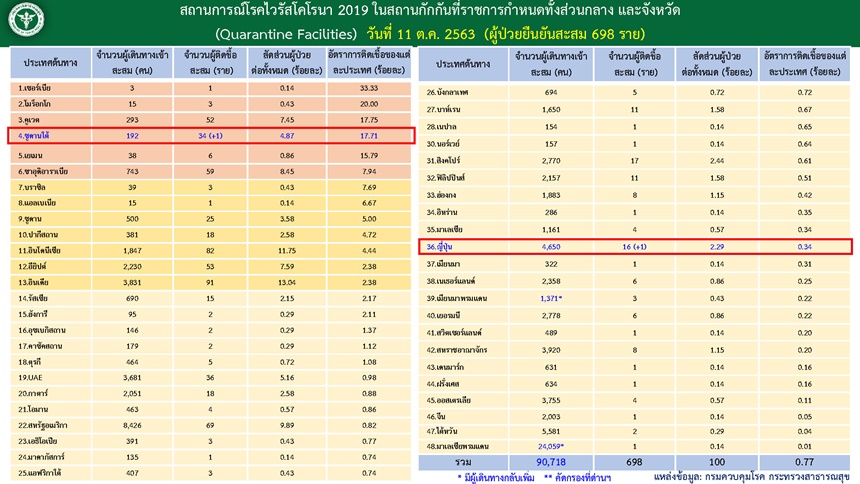Click the row '35.มาเลเซีย'

(634, 229)
